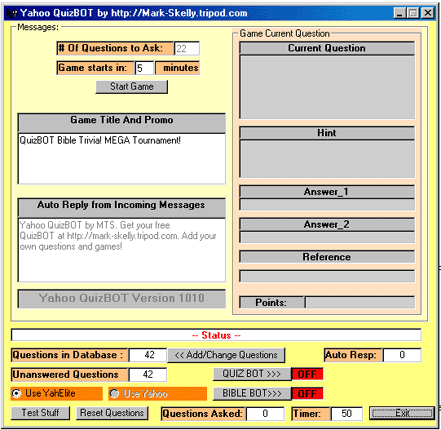This screenshot has width=441, height=430.
Task: Click the 'Answer_2' header
Action: [327, 224]
